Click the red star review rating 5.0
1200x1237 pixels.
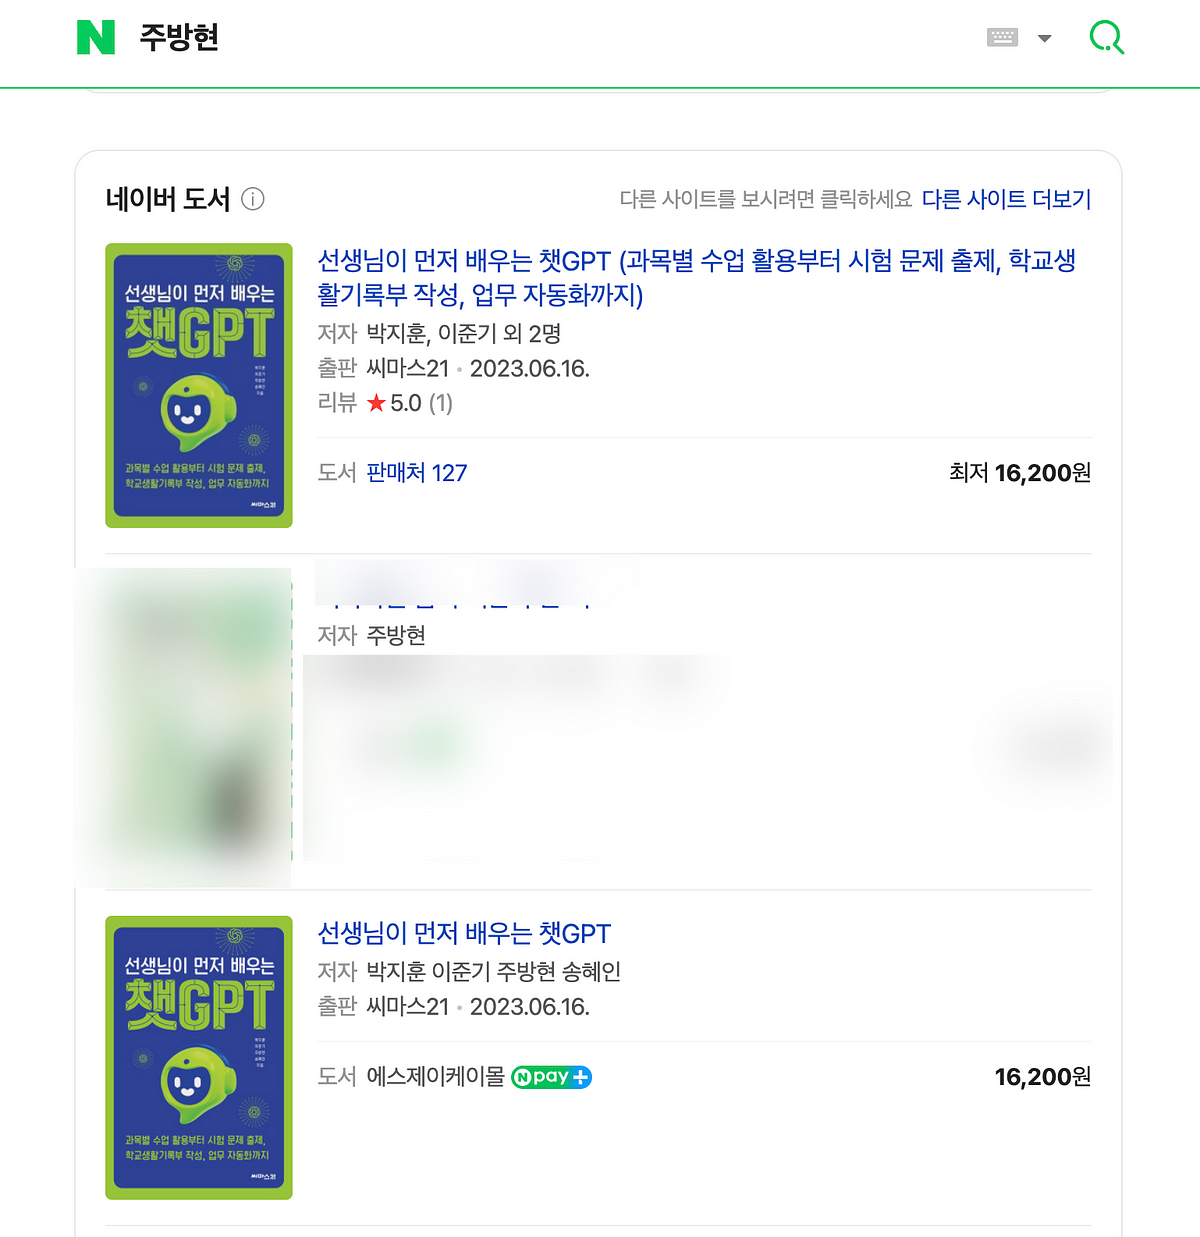pyautogui.click(x=394, y=403)
